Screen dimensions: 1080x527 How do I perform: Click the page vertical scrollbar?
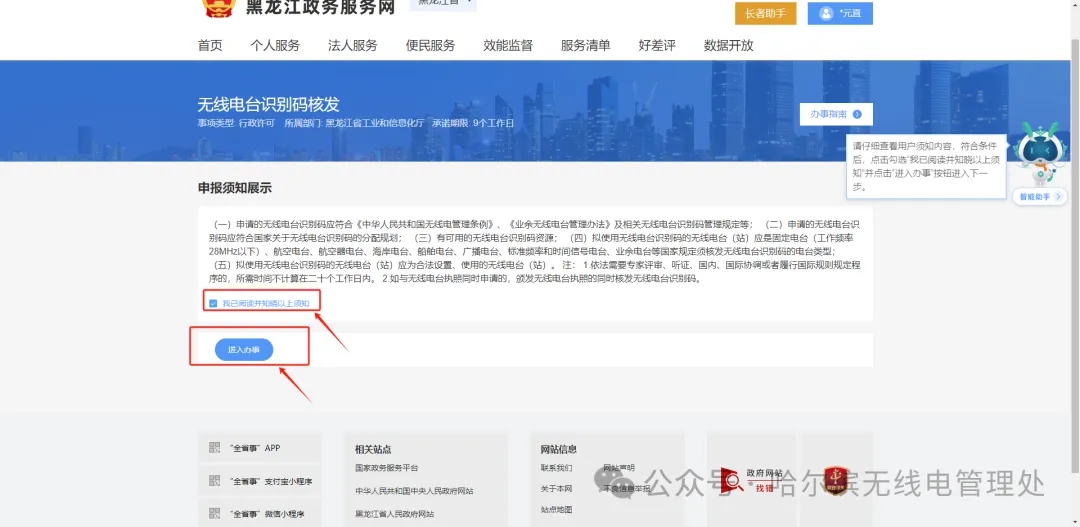click(x=1073, y=200)
